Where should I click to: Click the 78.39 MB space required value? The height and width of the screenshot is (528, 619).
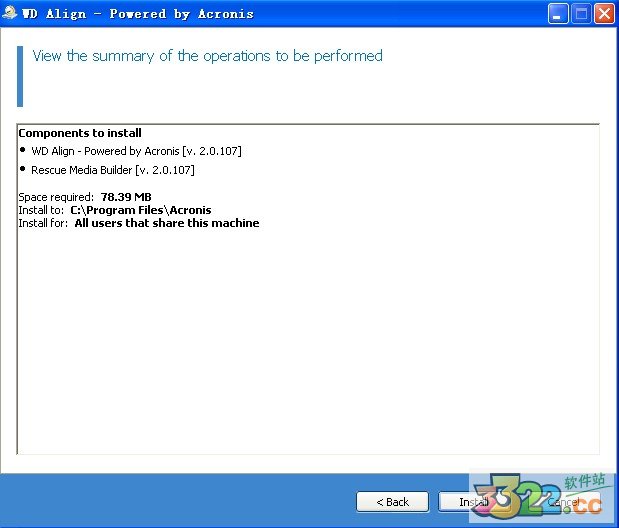pos(126,198)
